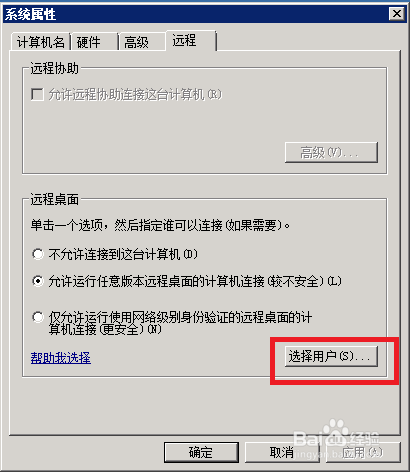Image resolution: width=410 pixels, height=472 pixels.
Task: Click the 单击一个选项 instruction text
Action: pos(160,226)
